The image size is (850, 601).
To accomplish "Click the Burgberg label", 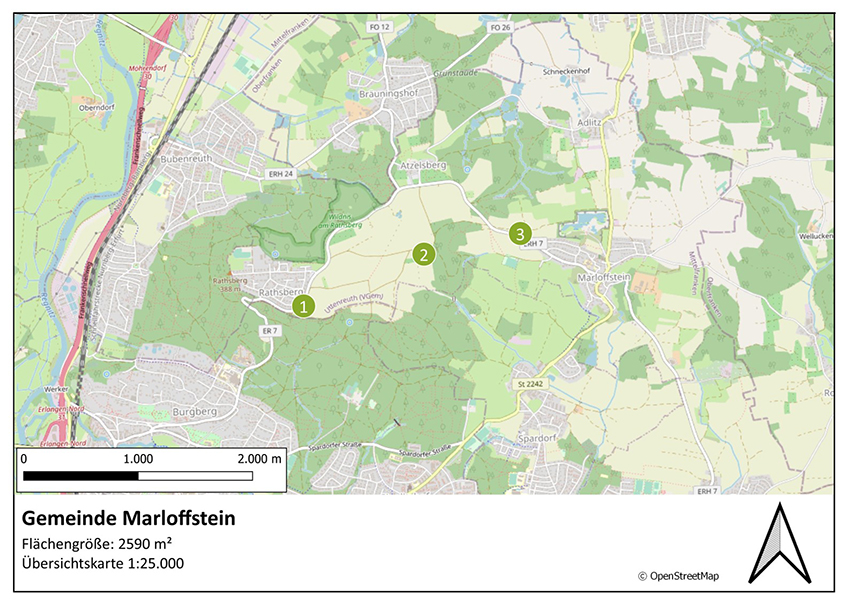I will (x=194, y=412).
